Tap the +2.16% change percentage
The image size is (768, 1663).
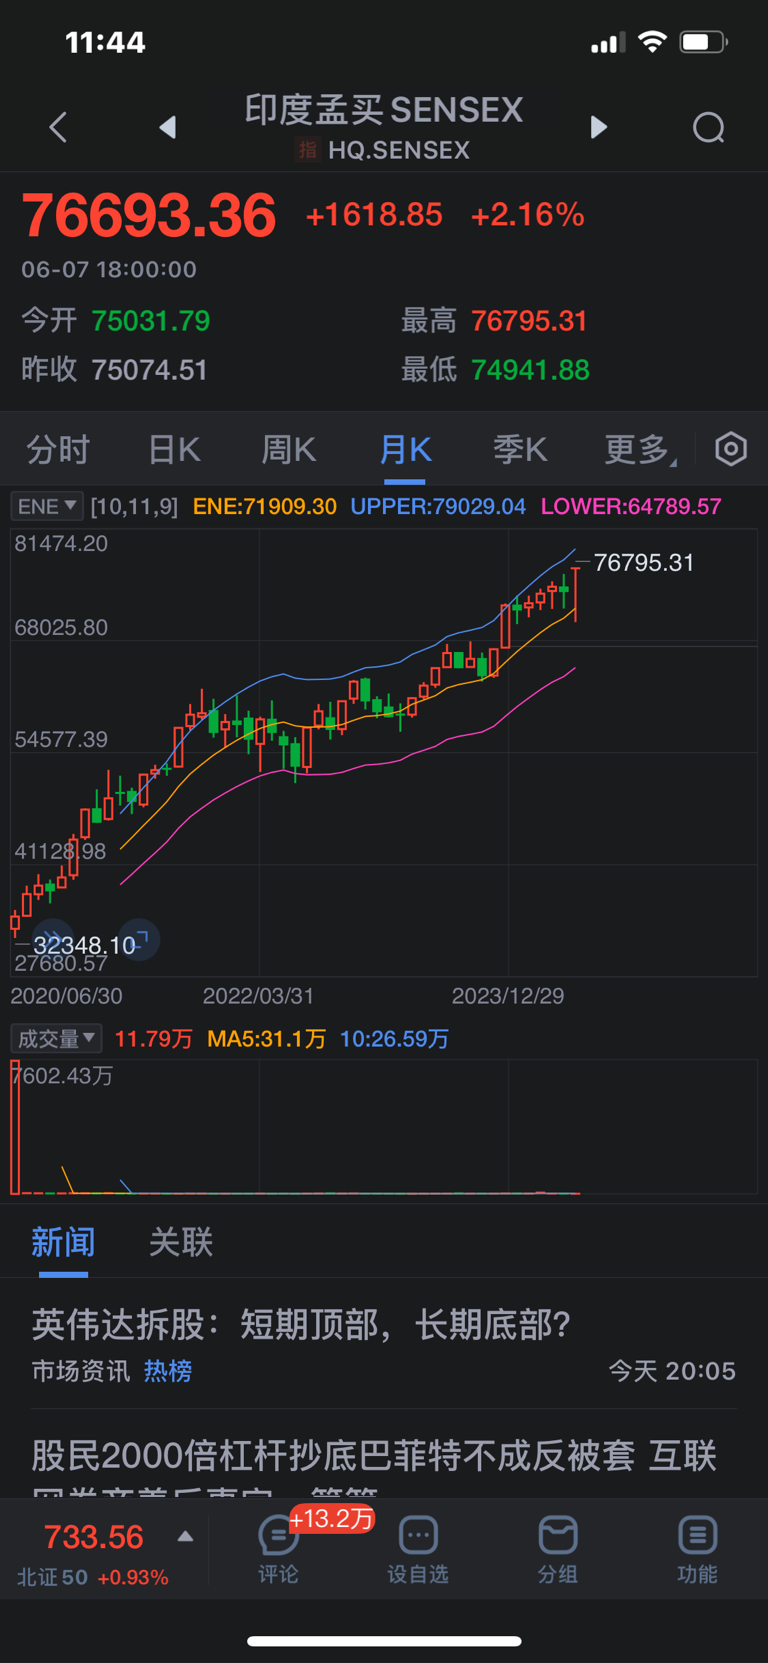[x=527, y=215]
